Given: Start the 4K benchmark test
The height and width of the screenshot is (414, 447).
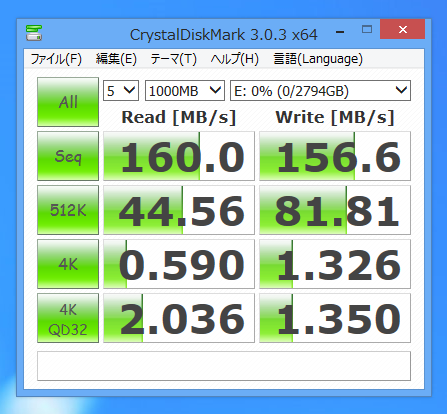Looking at the screenshot, I should pyautogui.click(x=68, y=264).
